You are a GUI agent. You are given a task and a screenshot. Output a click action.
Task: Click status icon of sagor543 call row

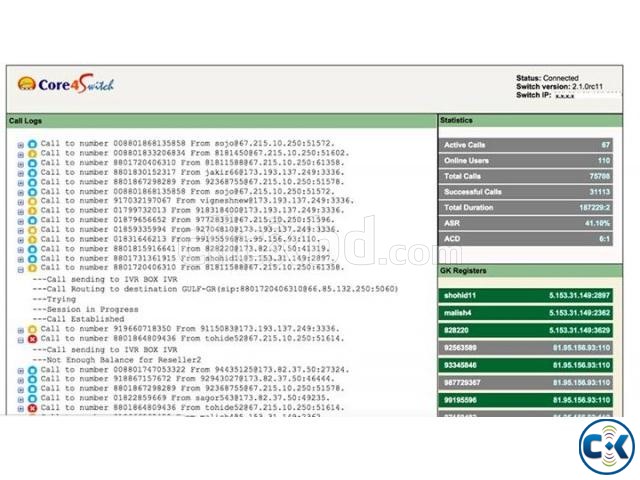32,398
